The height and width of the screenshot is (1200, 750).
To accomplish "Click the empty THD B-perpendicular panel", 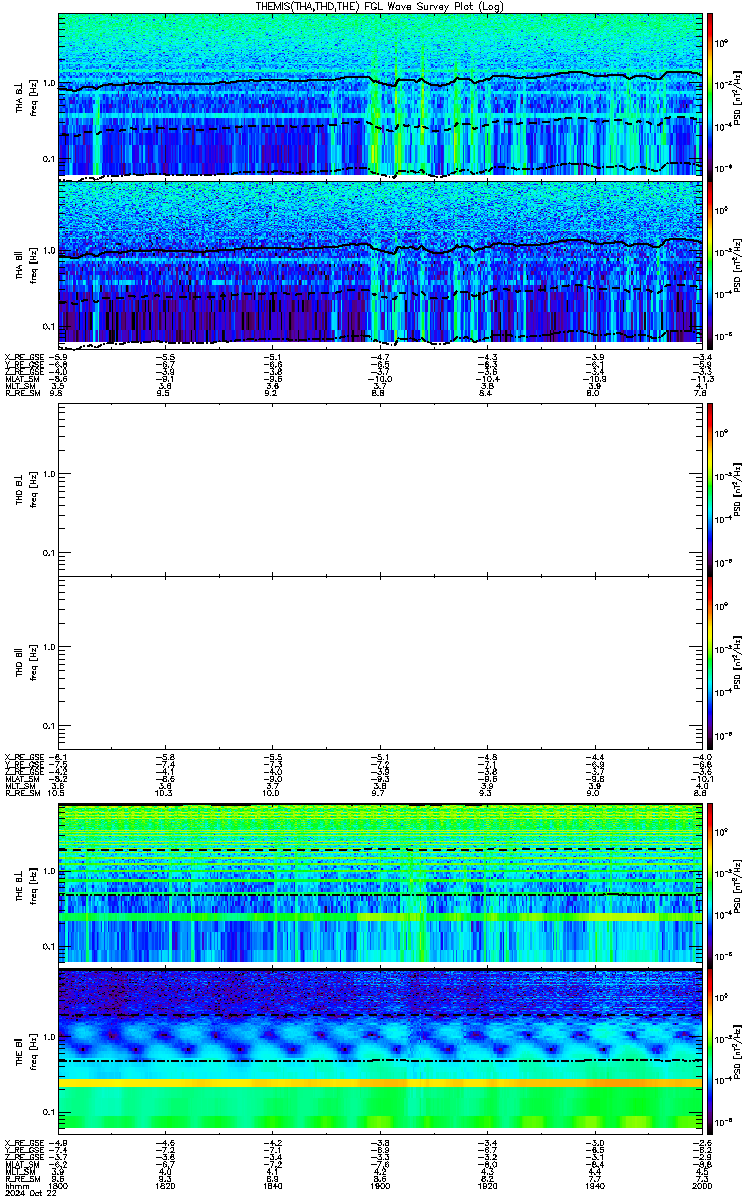I will pyautogui.click(x=381, y=489).
